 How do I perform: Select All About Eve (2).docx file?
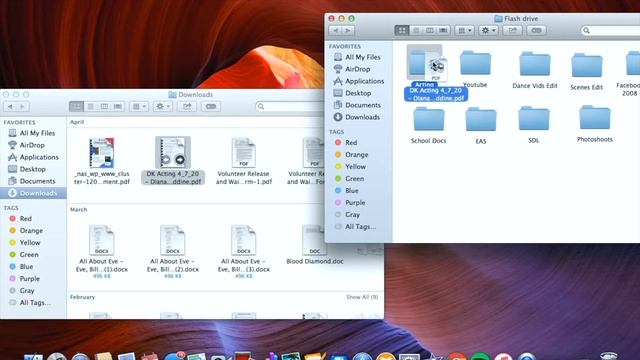click(173, 240)
